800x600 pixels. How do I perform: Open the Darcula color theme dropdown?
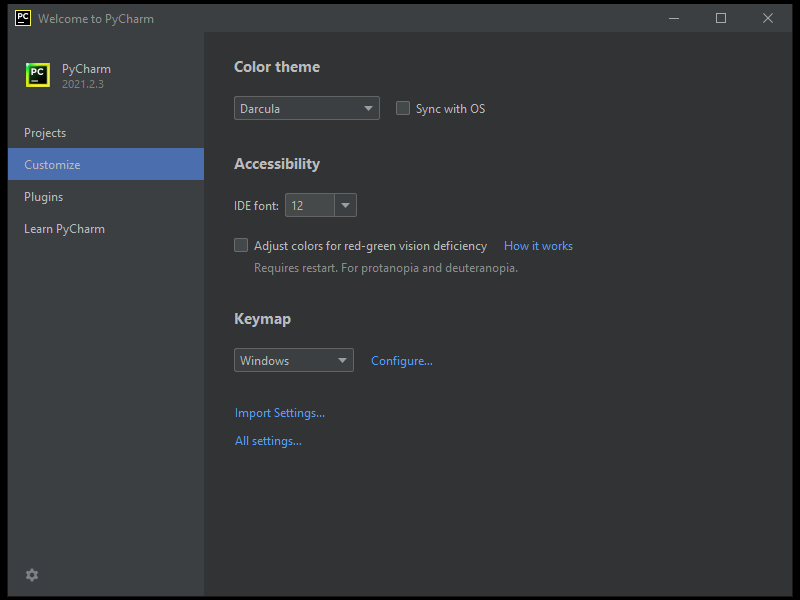(x=307, y=108)
